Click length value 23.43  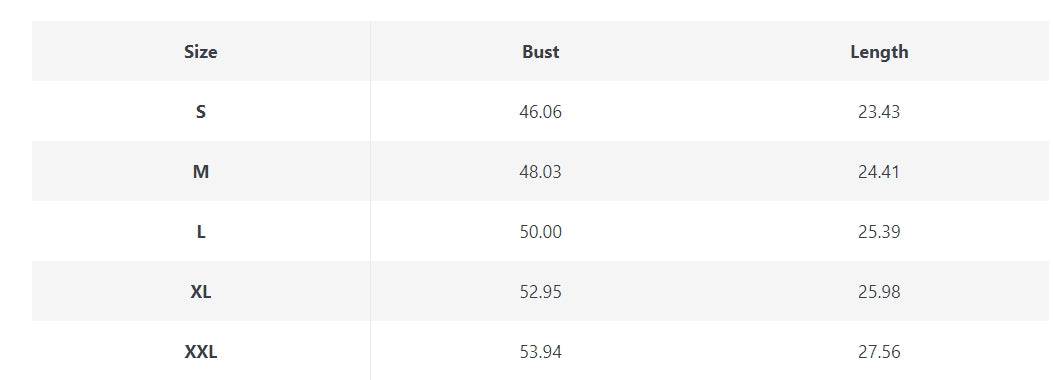pyautogui.click(x=879, y=111)
